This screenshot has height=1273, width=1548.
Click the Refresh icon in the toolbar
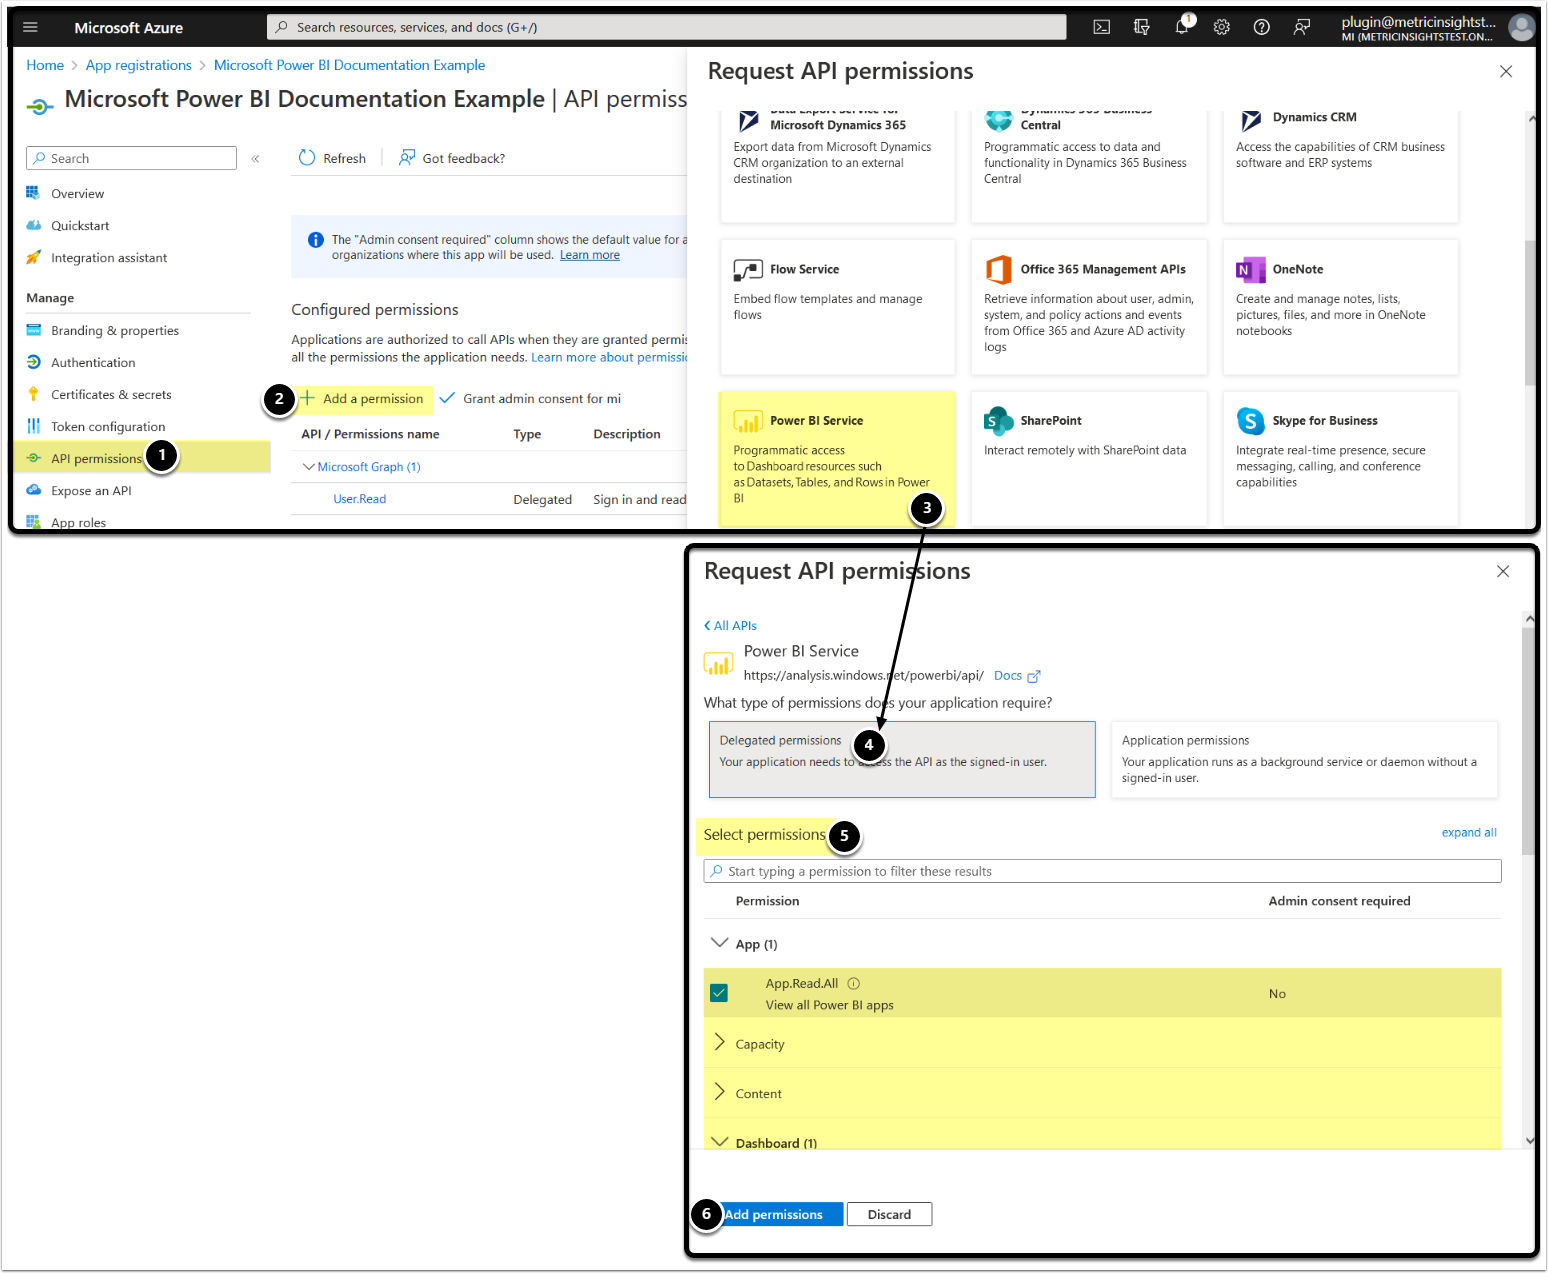(x=307, y=158)
